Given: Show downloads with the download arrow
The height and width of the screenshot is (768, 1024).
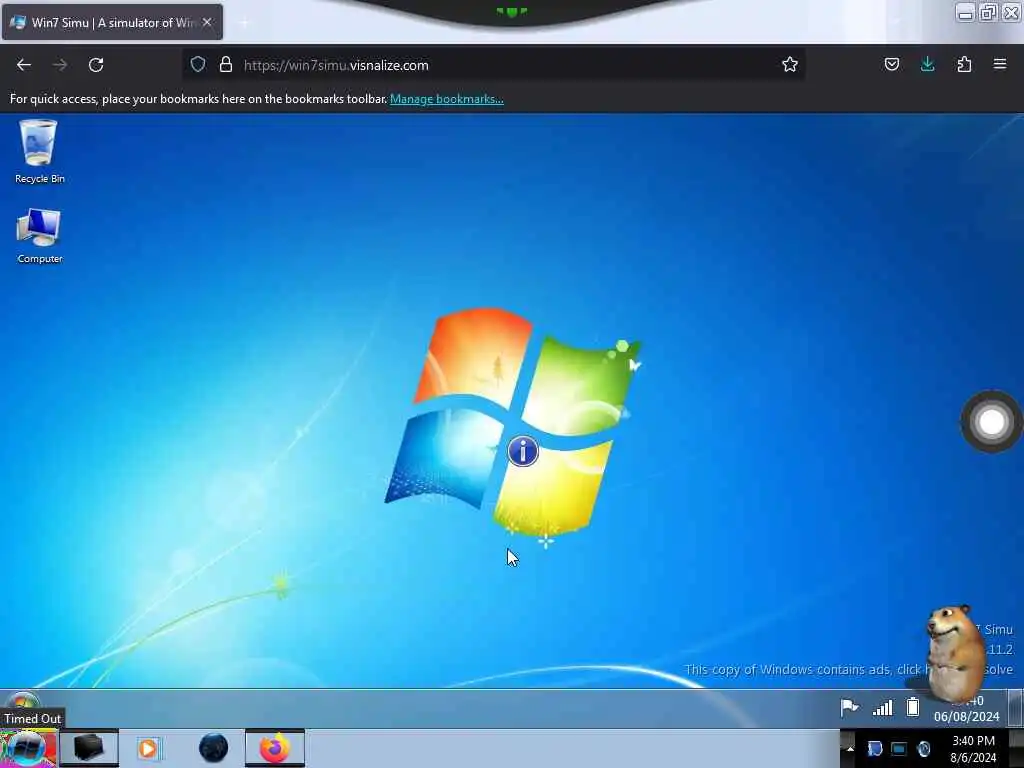Looking at the screenshot, I should coord(927,65).
